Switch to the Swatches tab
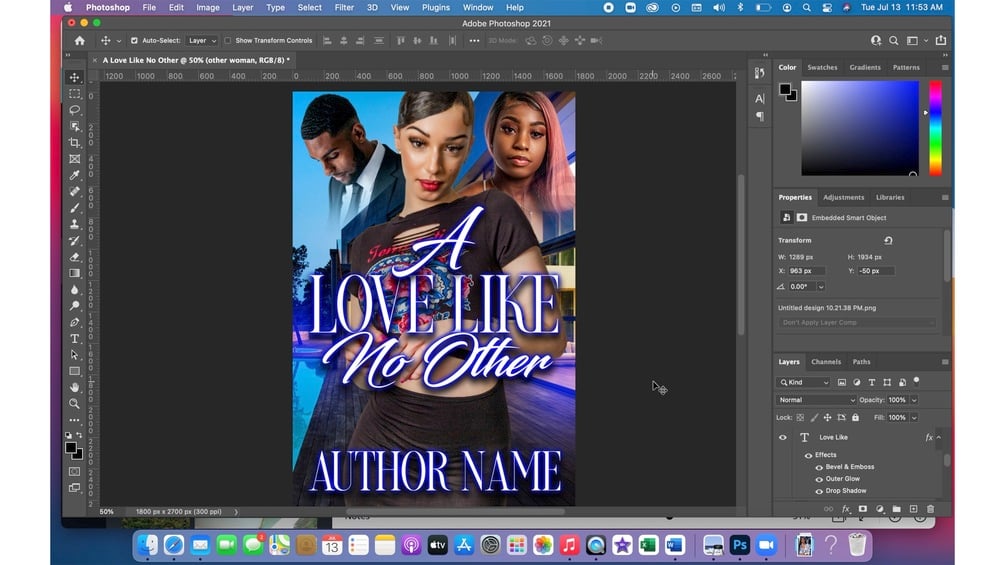The height and width of the screenshot is (565, 1005). point(822,67)
